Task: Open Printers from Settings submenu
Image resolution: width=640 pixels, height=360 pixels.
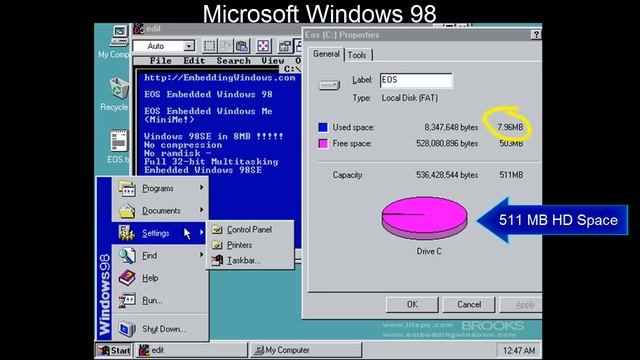Action: point(250,245)
